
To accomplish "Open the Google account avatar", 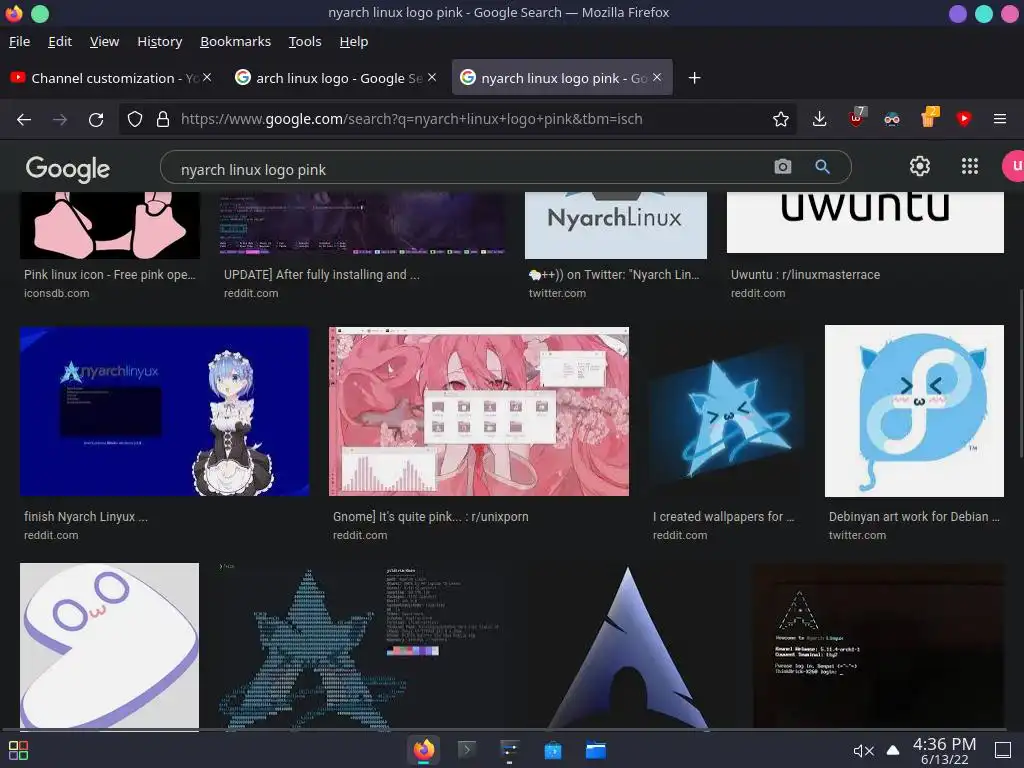I will tap(1014, 167).
